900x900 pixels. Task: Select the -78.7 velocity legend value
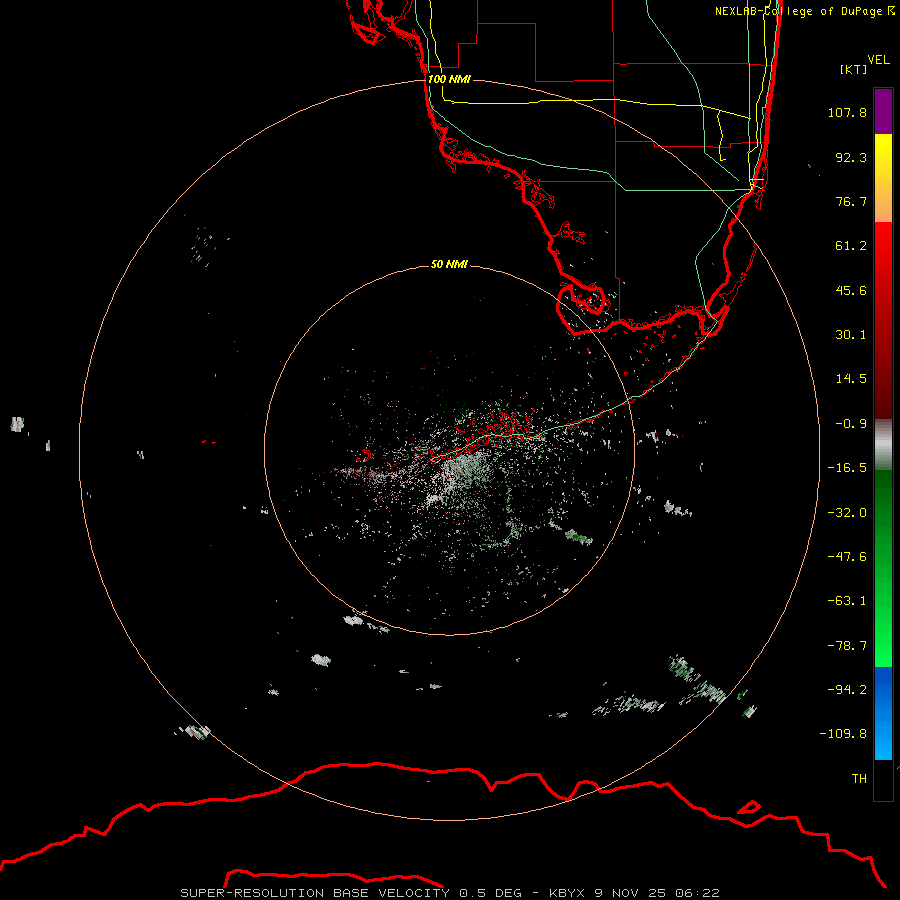[x=847, y=646]
